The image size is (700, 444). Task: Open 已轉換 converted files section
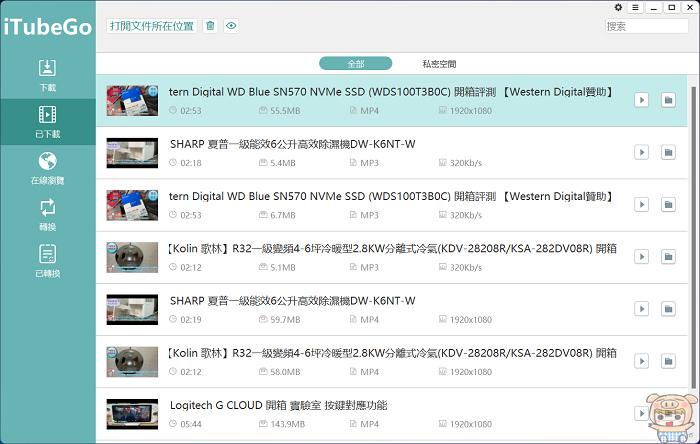[47, 261]
